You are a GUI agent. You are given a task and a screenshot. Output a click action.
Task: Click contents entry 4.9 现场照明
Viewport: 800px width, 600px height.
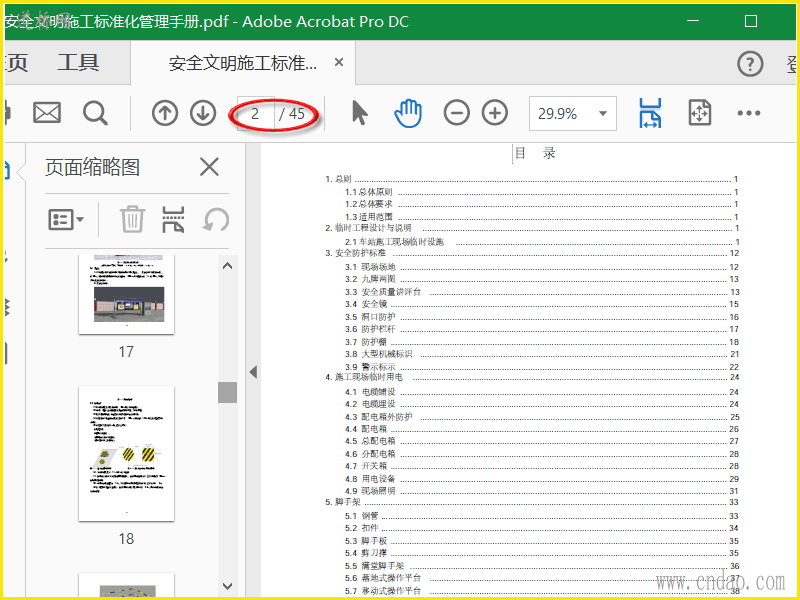[541, 491]
